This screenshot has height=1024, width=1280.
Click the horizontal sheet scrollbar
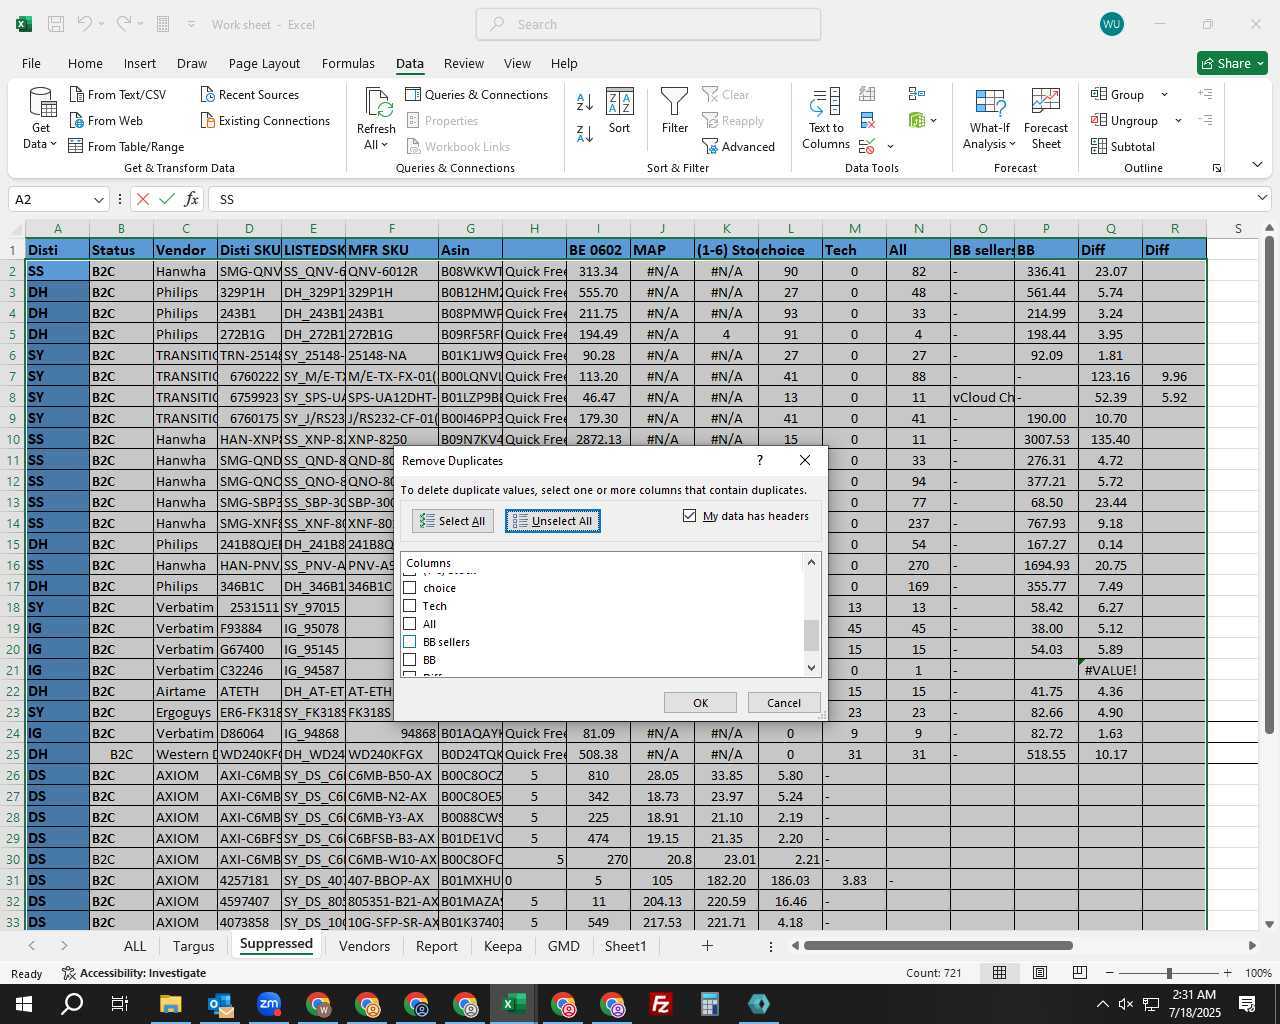[938, 945]
